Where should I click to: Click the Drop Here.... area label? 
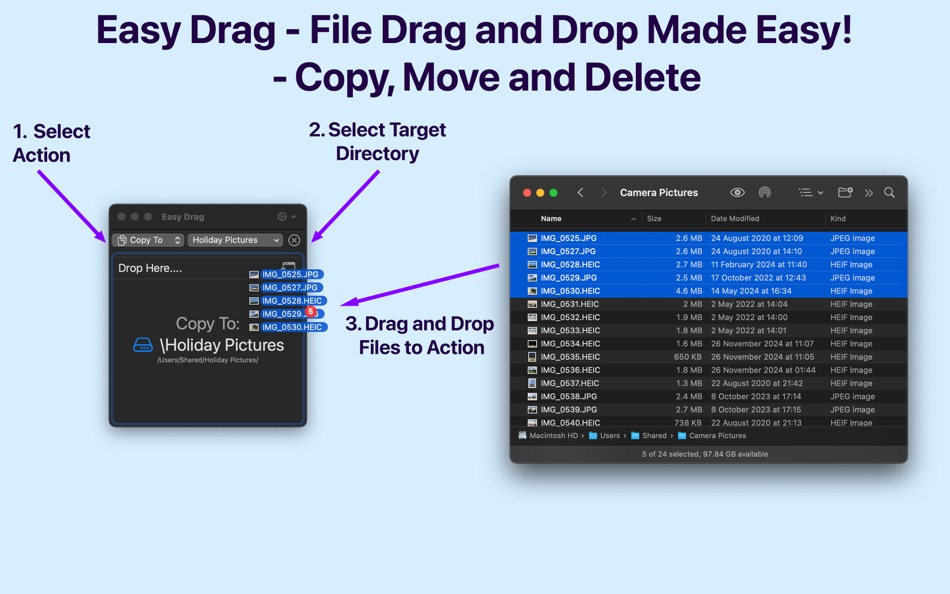[x=150, y=268]
